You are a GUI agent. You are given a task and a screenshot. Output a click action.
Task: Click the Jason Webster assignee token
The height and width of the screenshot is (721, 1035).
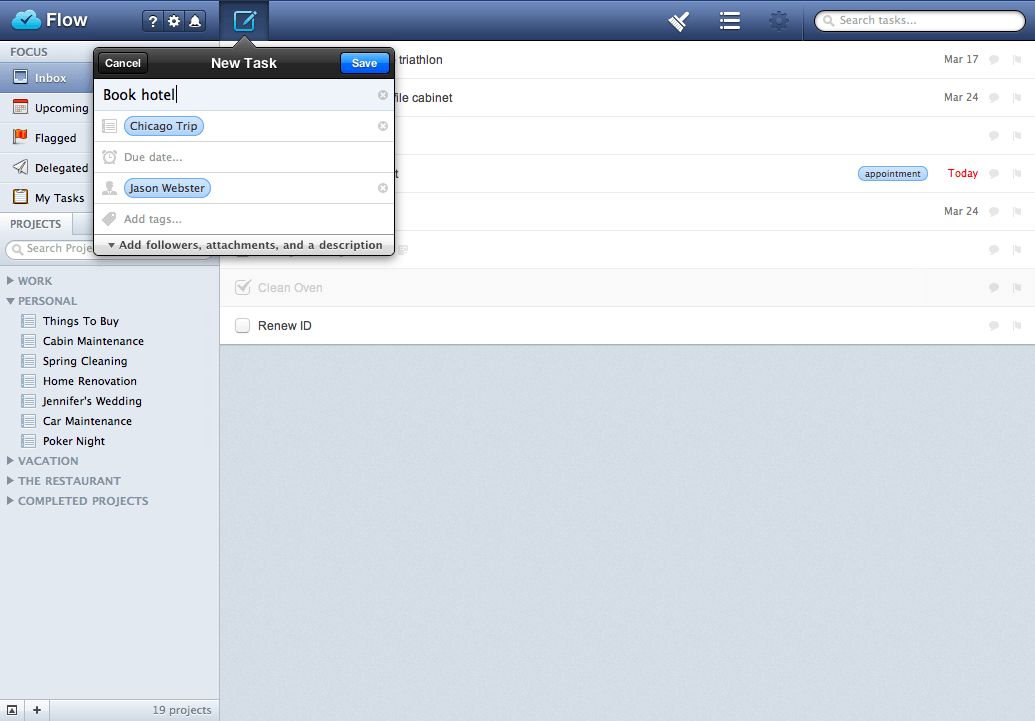coord(167,188)
